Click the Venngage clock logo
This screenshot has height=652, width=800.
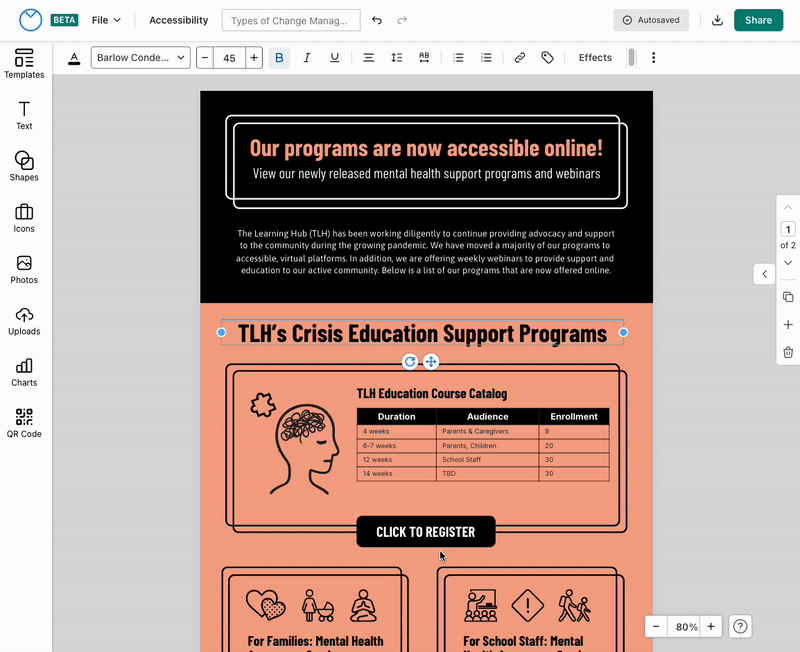(30, 20)
